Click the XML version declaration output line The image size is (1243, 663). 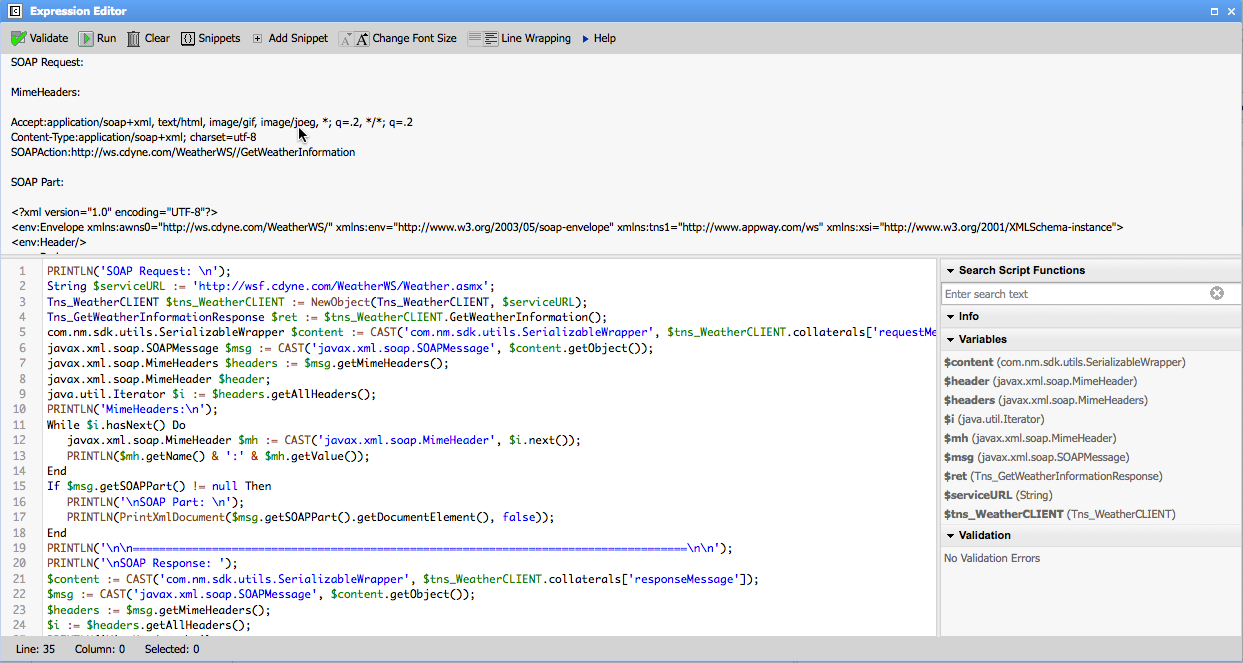click(x=115, y=212)
